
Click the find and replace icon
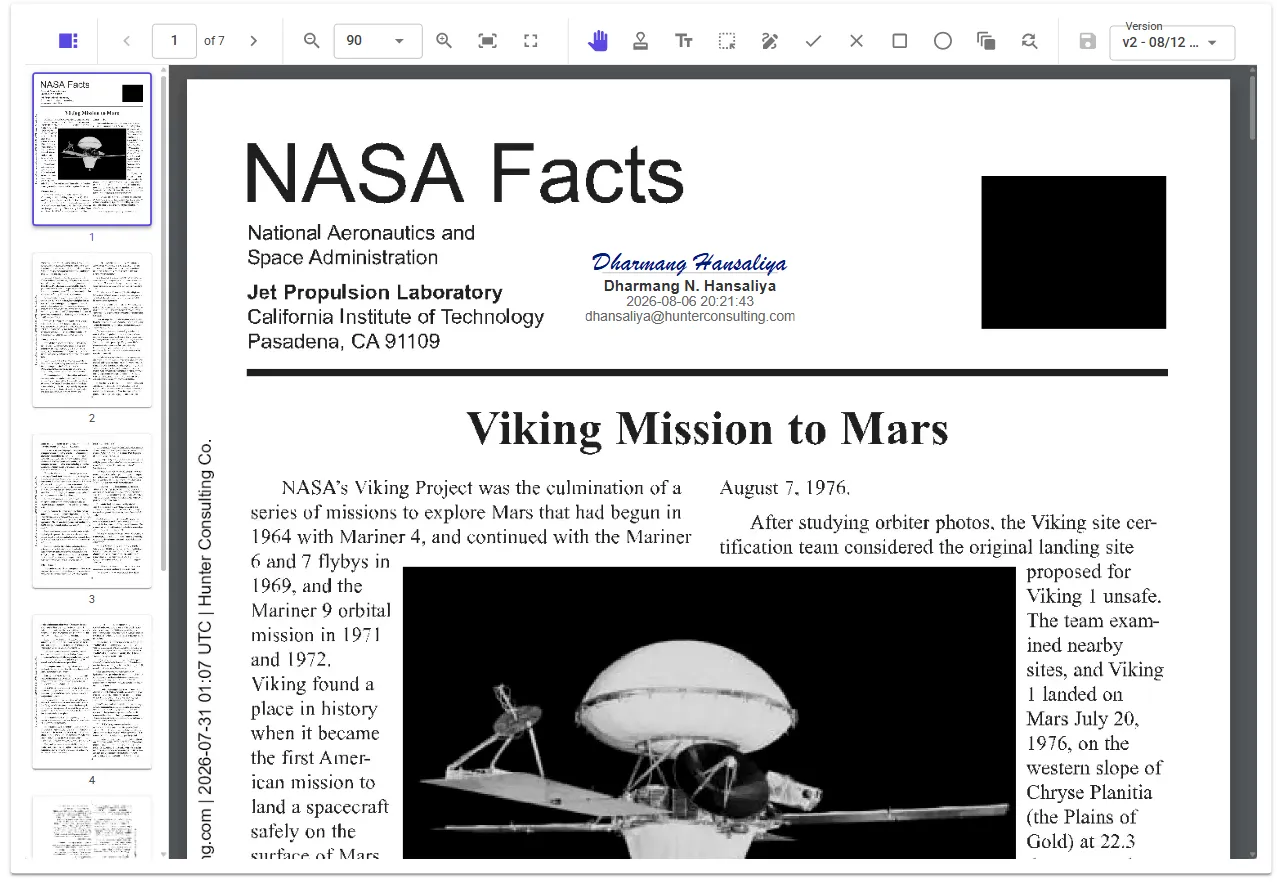(1029, 41)
